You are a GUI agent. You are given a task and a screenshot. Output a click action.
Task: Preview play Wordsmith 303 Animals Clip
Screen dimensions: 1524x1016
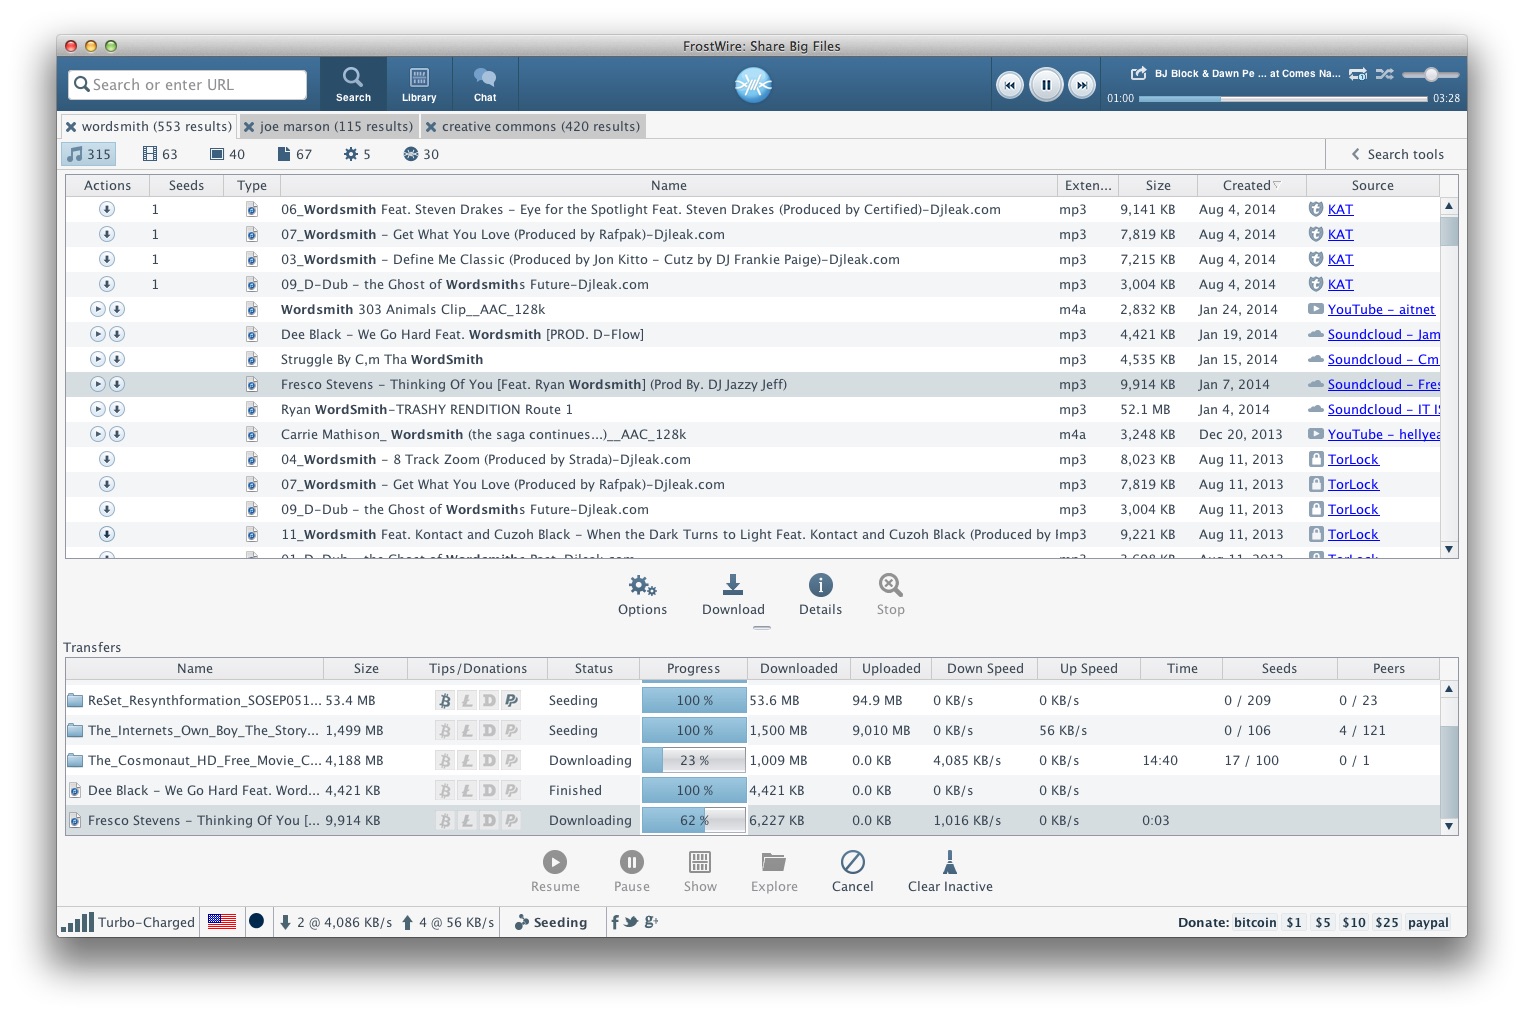point(98,309)
